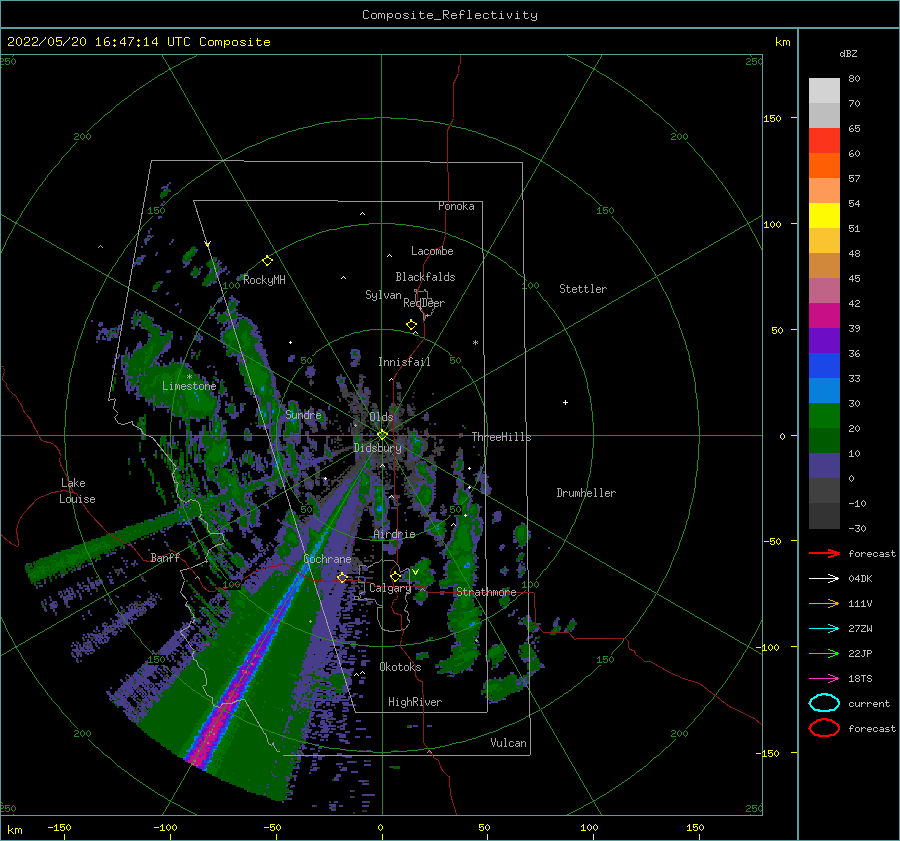Select the slate 0–10 dBZ swatch
Image resolution: width=900 pixels, height=841 pixels.
[824, 466]
